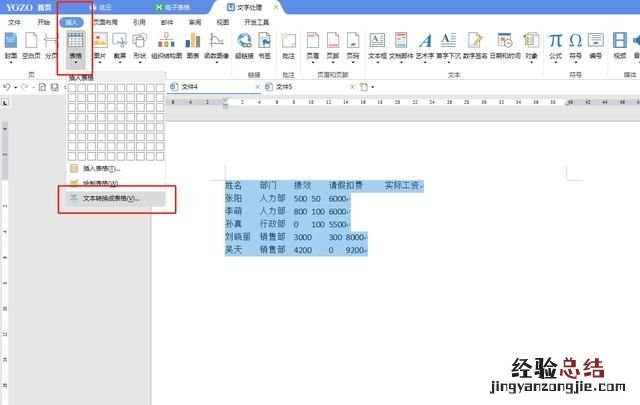Click the 函数图像 function graph icon
The width and height of the screenshot is (640, 405).
(x=216, y=41)
